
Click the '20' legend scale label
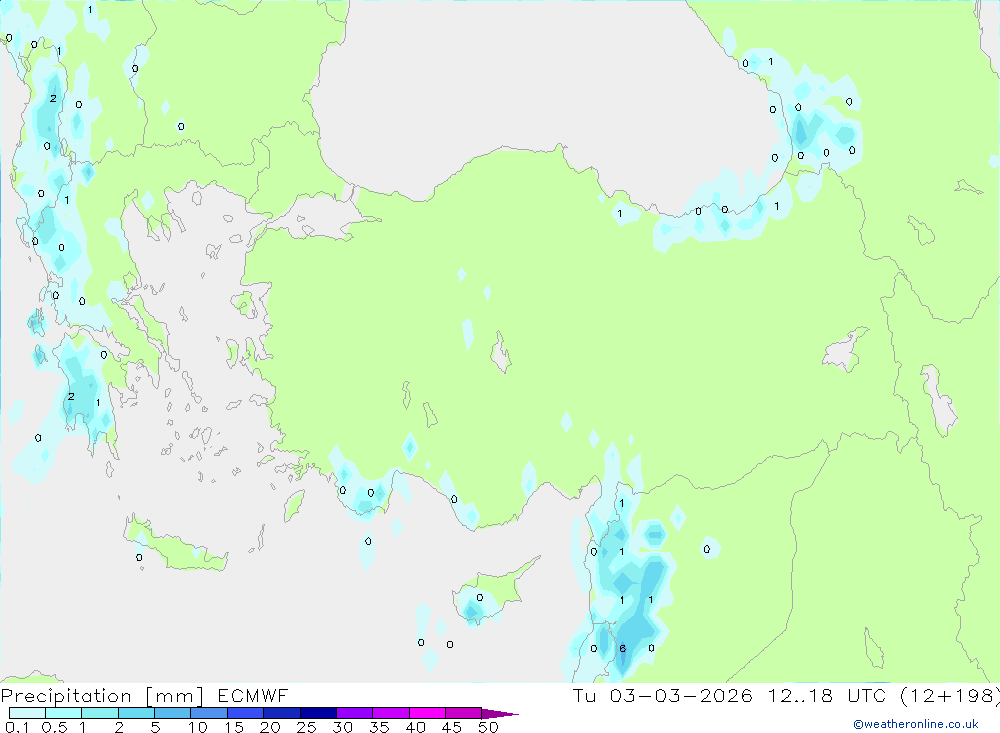tap(270, 727)
